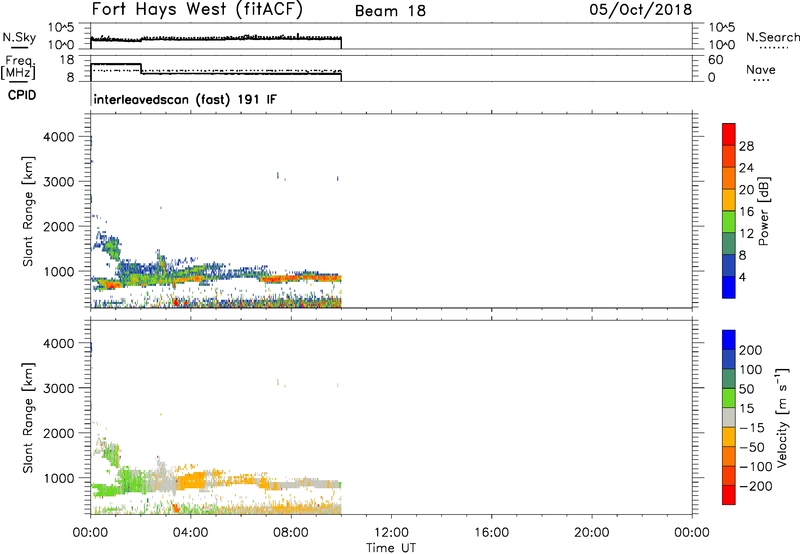Click the "18" frequency axis tick label

[67, 60]
